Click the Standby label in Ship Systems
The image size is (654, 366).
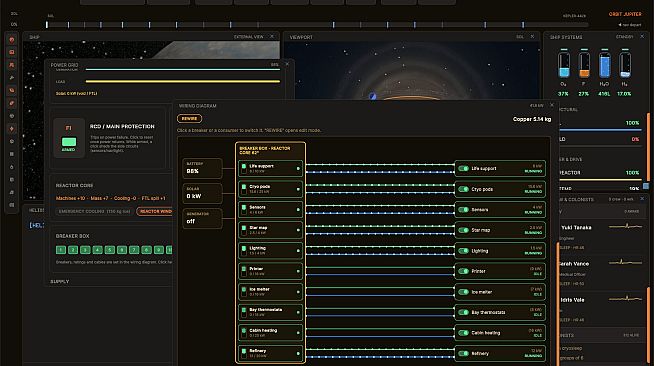[624, 37]
